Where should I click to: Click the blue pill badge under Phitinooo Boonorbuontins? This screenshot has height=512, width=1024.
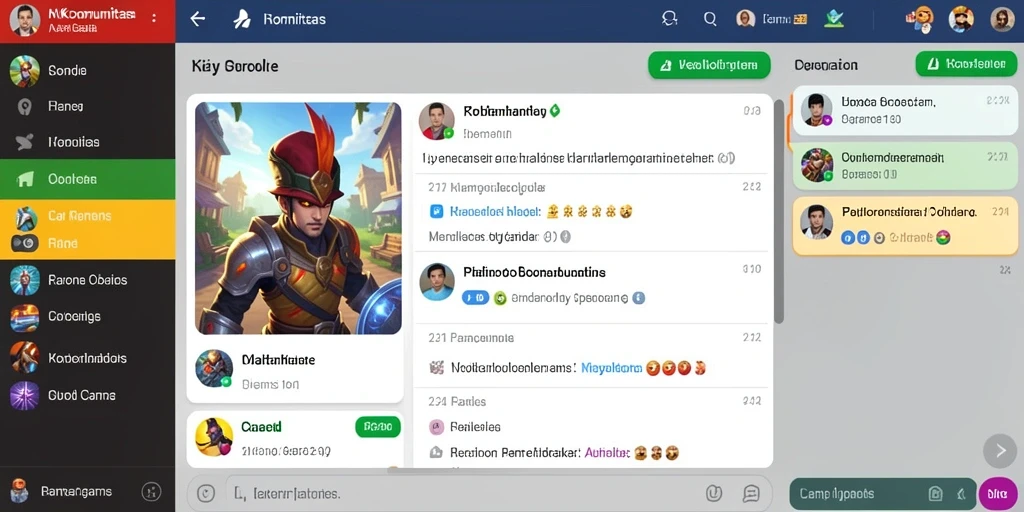tap(475, 298)
